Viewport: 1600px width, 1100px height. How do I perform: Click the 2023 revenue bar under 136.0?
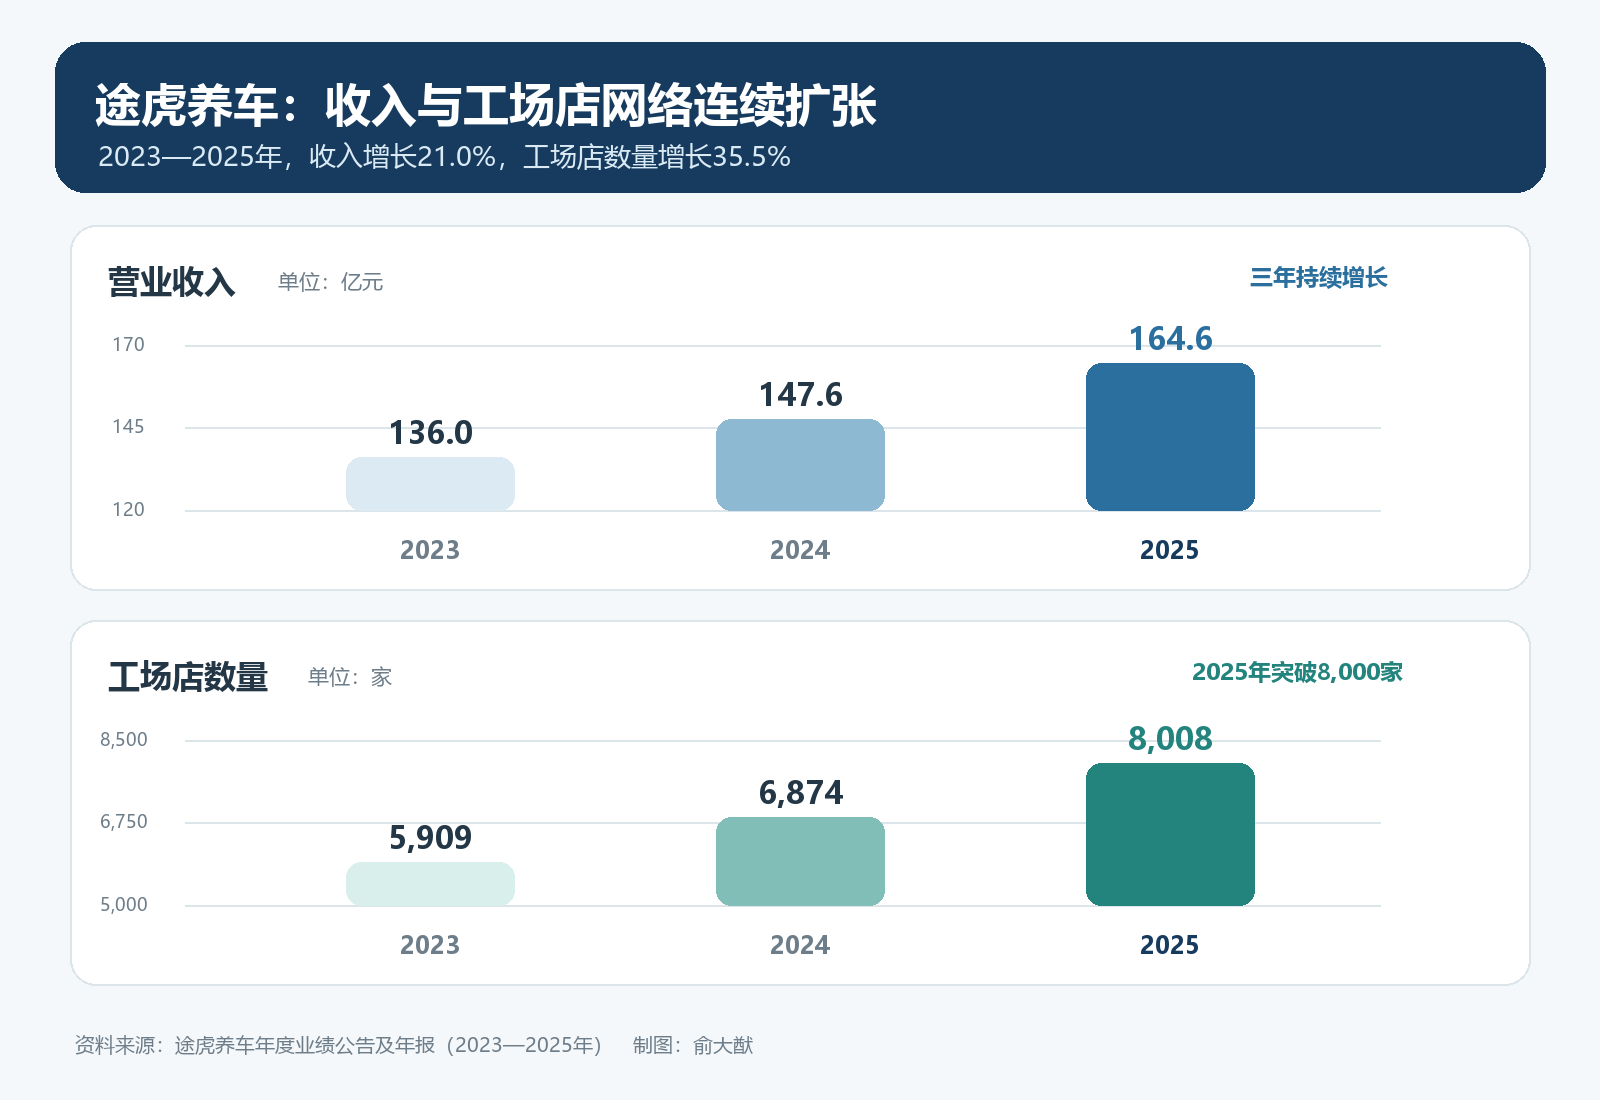pyautogui.click(x=431, y=484)
